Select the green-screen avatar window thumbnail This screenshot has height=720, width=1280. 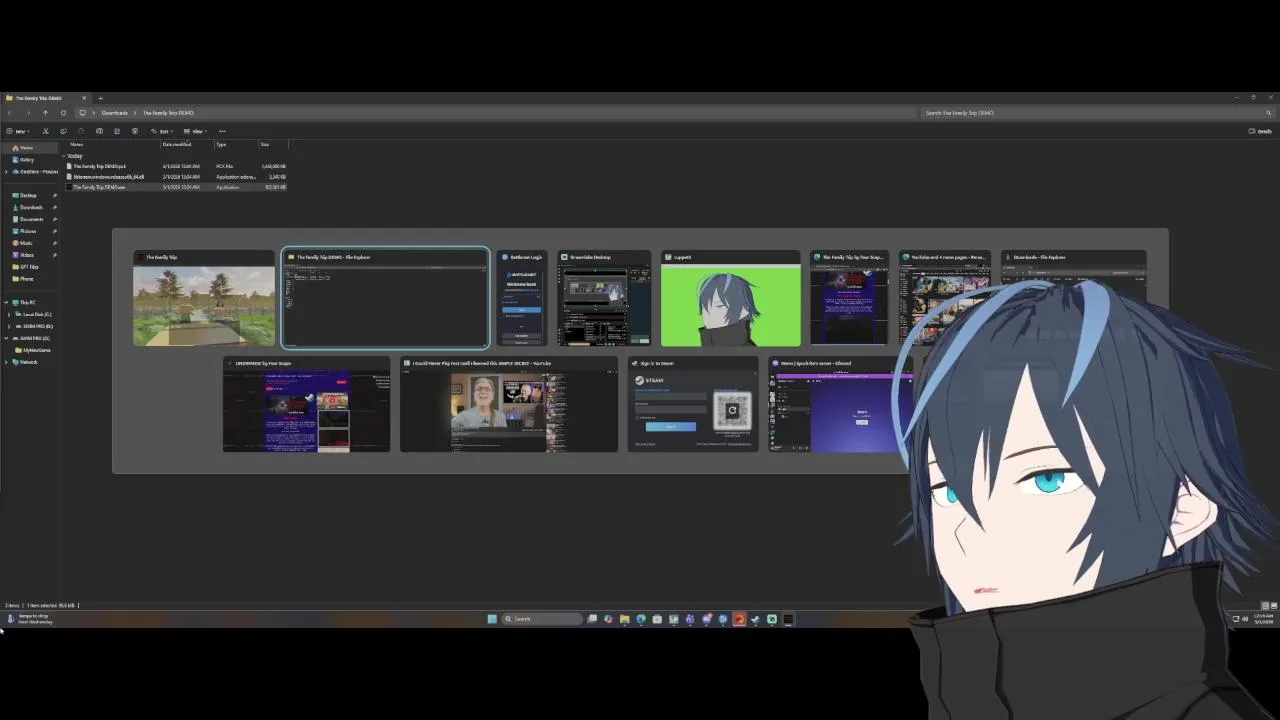click(731, 298)
